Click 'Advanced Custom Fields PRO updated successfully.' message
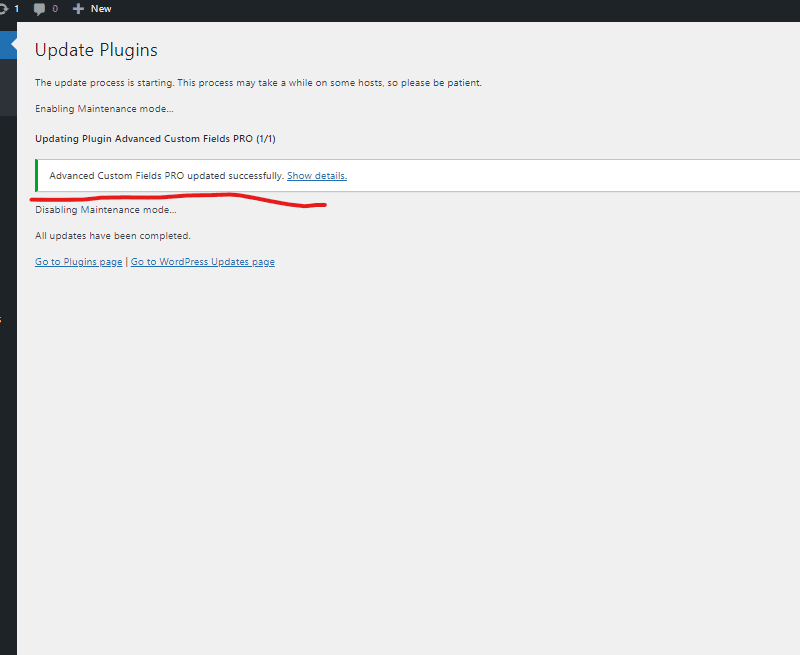Image resolution: width=800 pixels, height=655 pixels. 166,175
